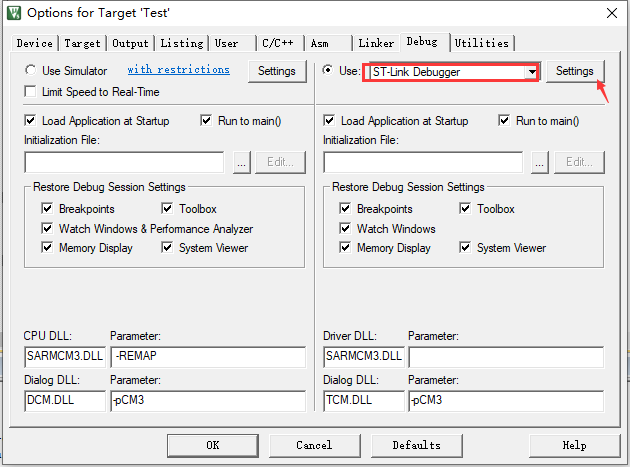Click debugger Edit... button
Viewport: 630px width, 467px height.
tap(579, 162)
